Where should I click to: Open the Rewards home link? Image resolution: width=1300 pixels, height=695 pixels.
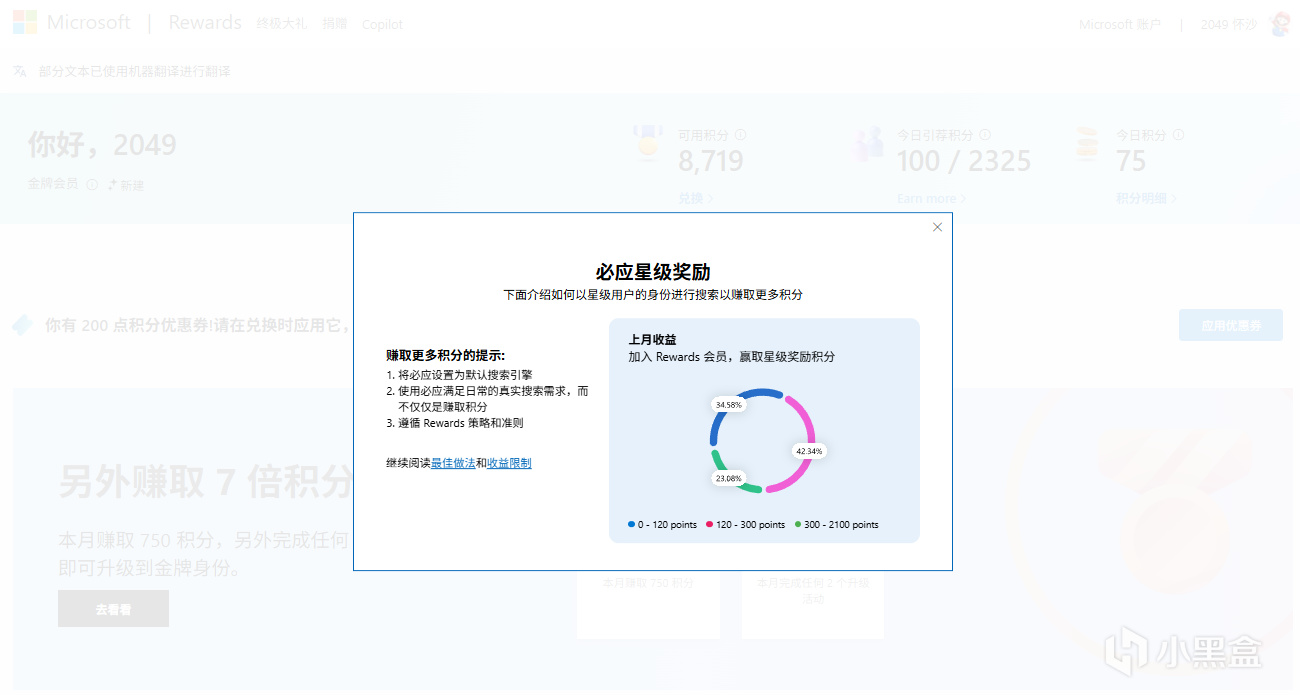point(205,23)
